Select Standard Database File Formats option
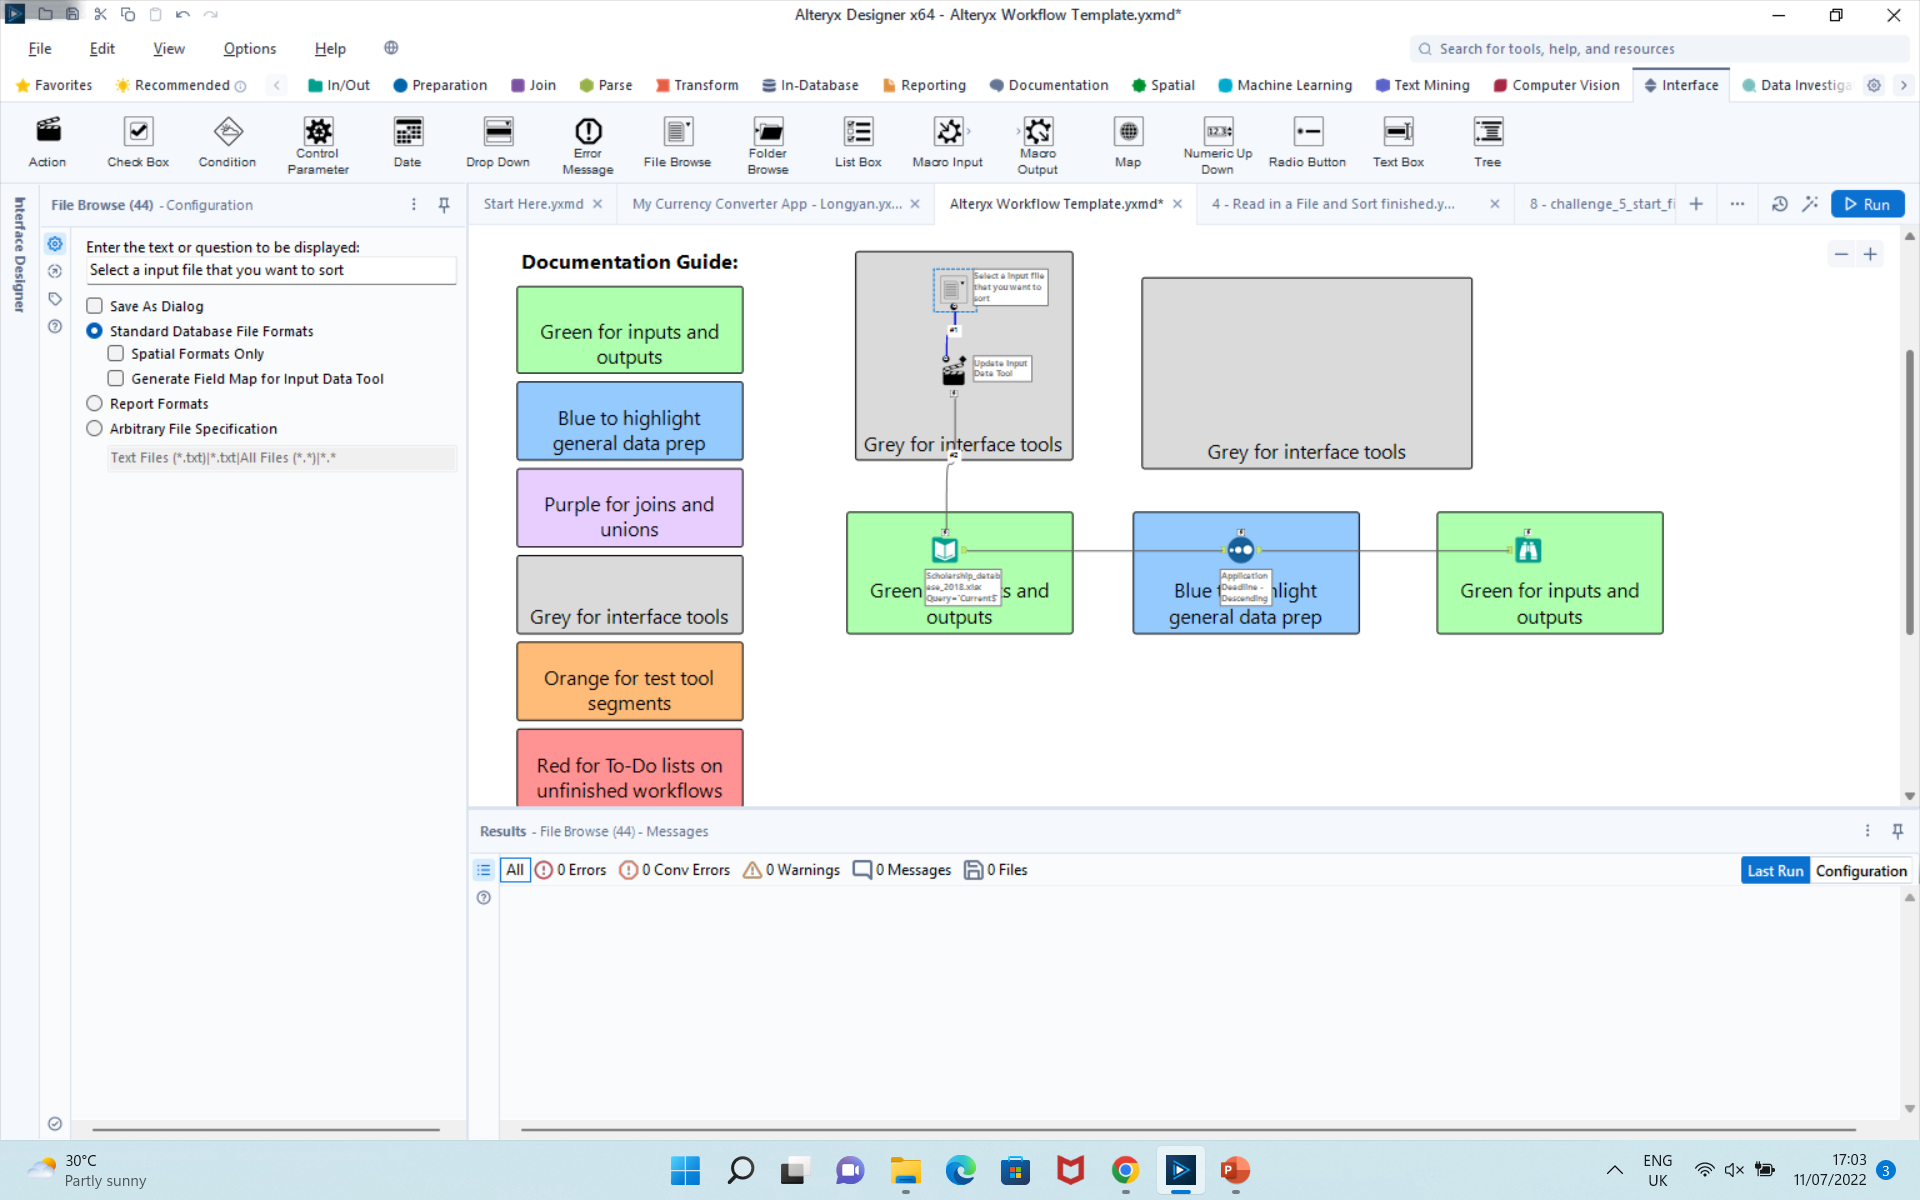The height and width of the screenshot is (1200, 1920). tap(94, 331)
